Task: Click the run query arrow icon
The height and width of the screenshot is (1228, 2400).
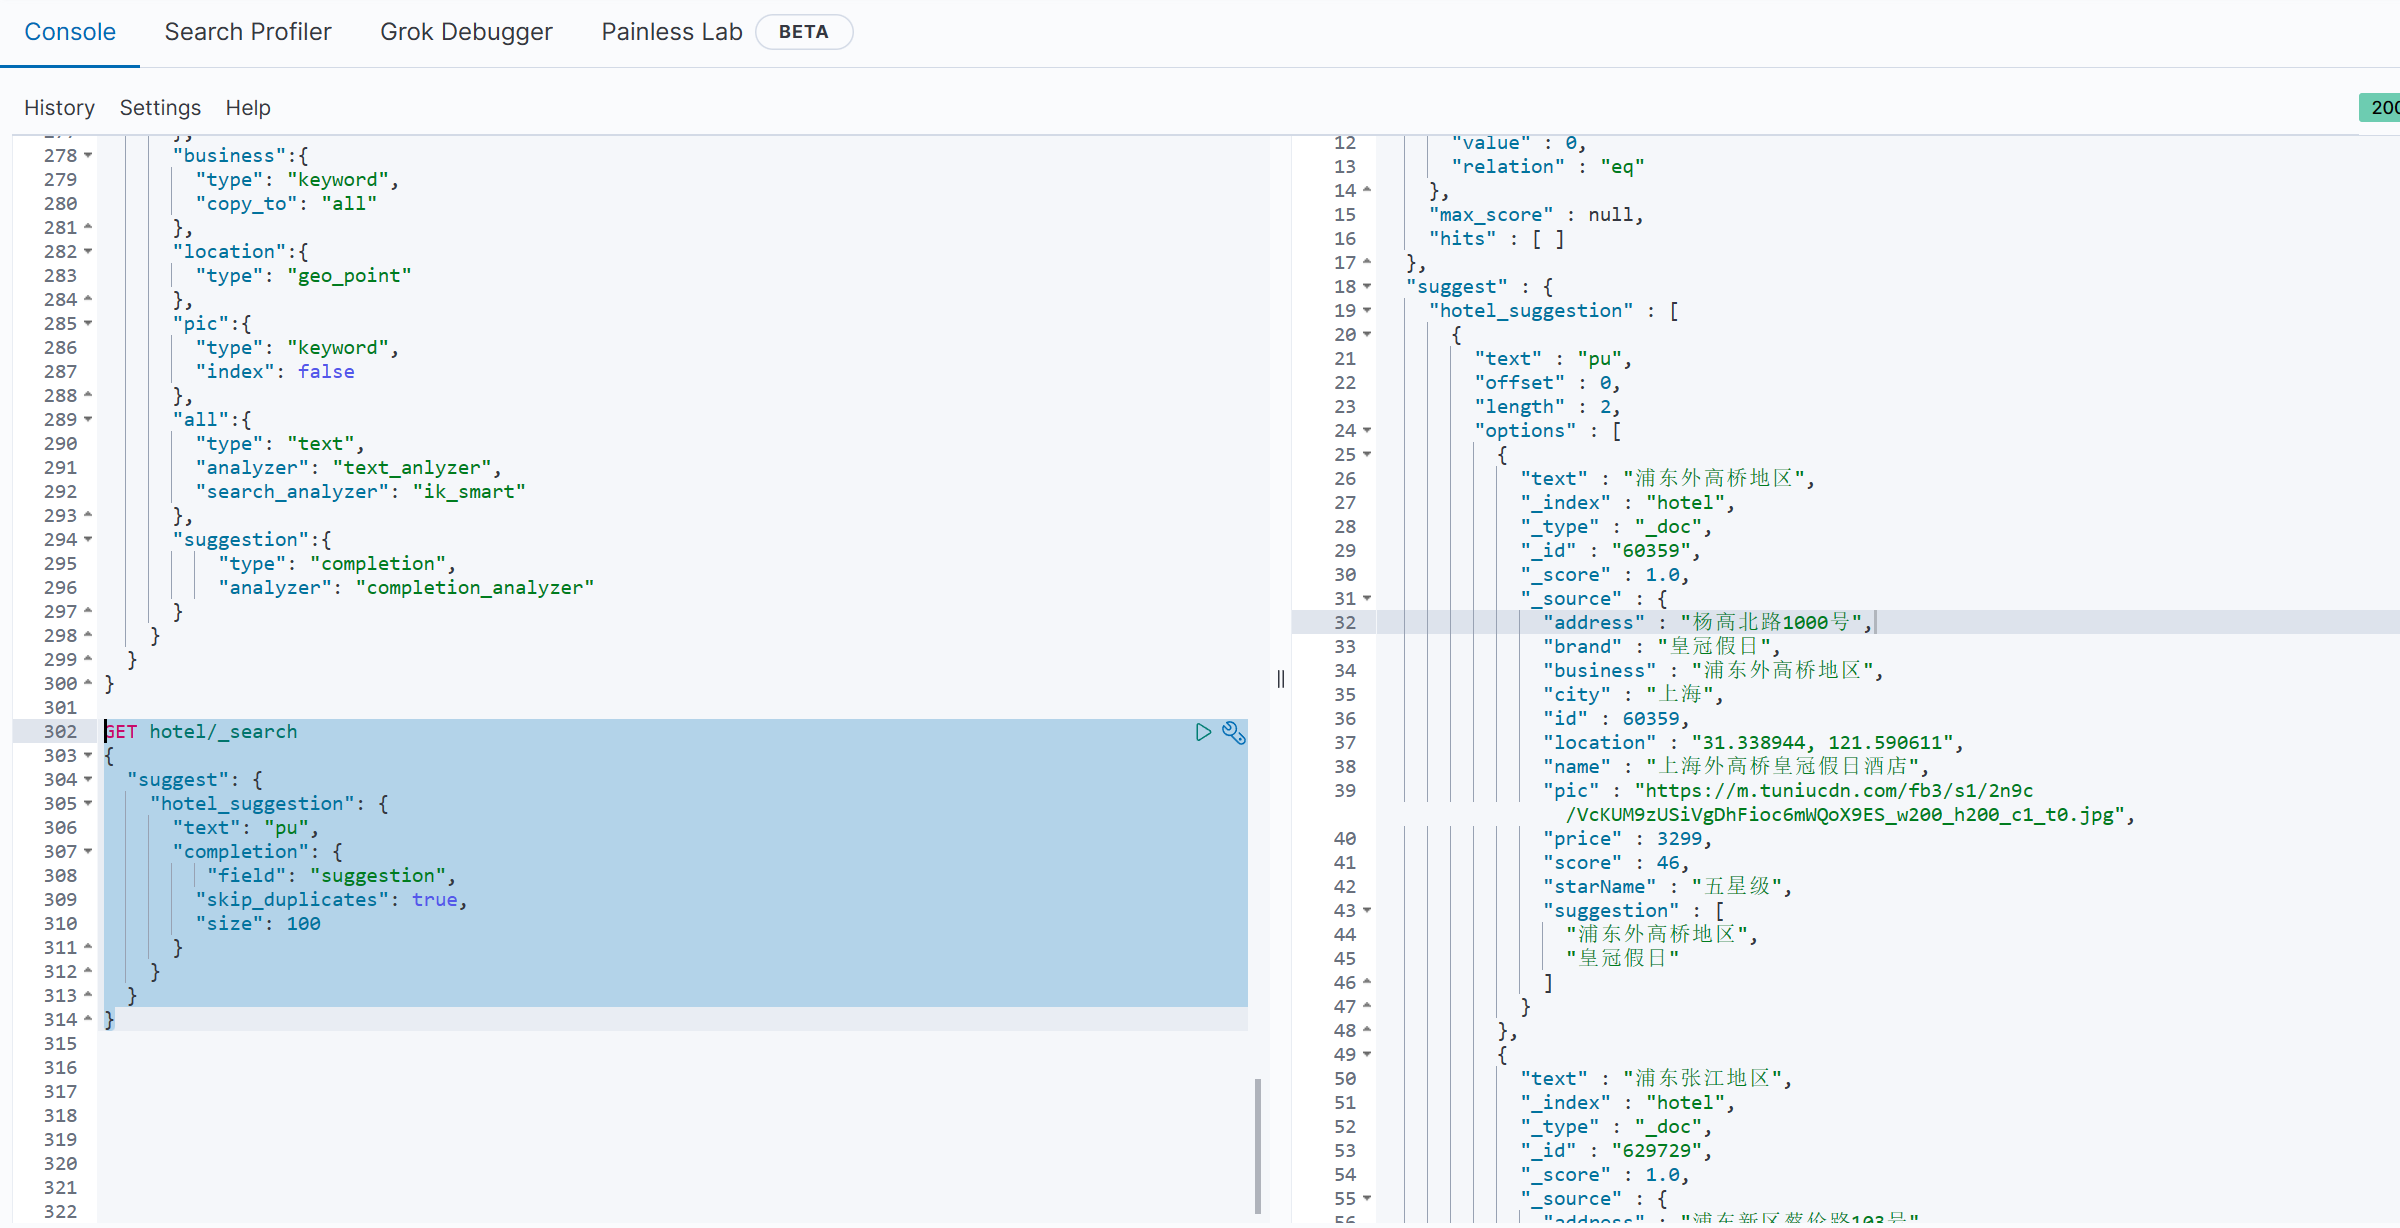Action: (x=1204, y=731)
